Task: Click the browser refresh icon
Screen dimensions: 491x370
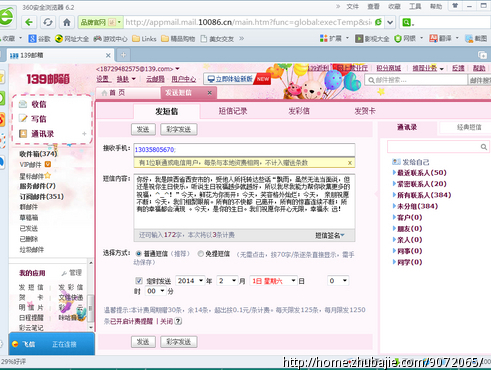Action: point(48,22)
